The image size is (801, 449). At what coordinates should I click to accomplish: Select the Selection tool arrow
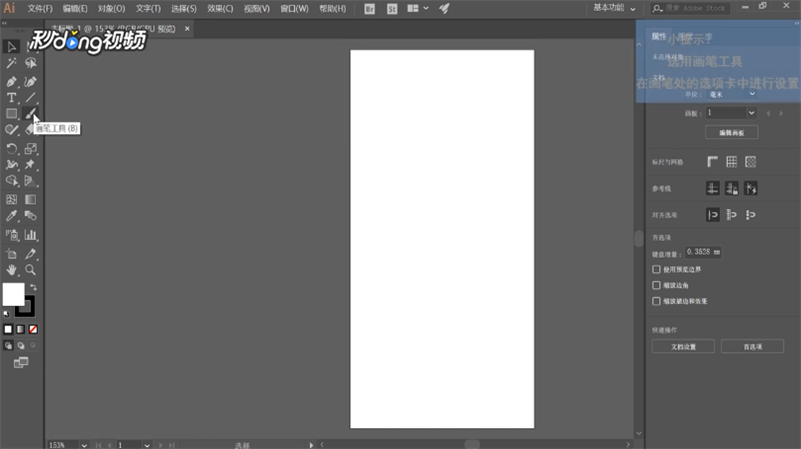pos(11,46)
